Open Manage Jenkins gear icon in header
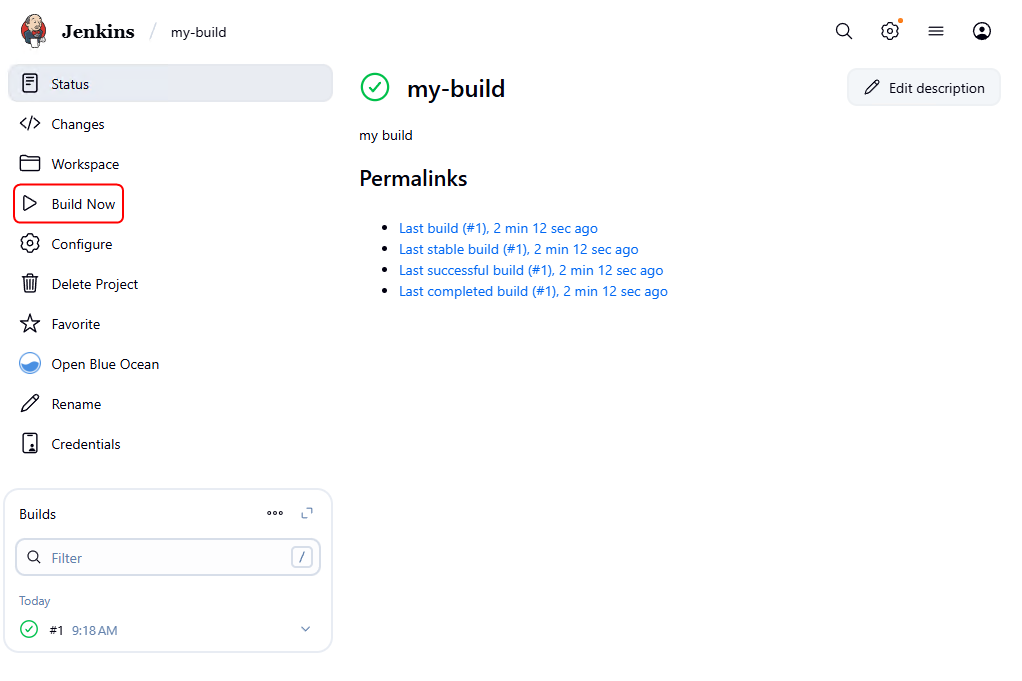Viewport: 1022px width, 681px height. point(890,31)
